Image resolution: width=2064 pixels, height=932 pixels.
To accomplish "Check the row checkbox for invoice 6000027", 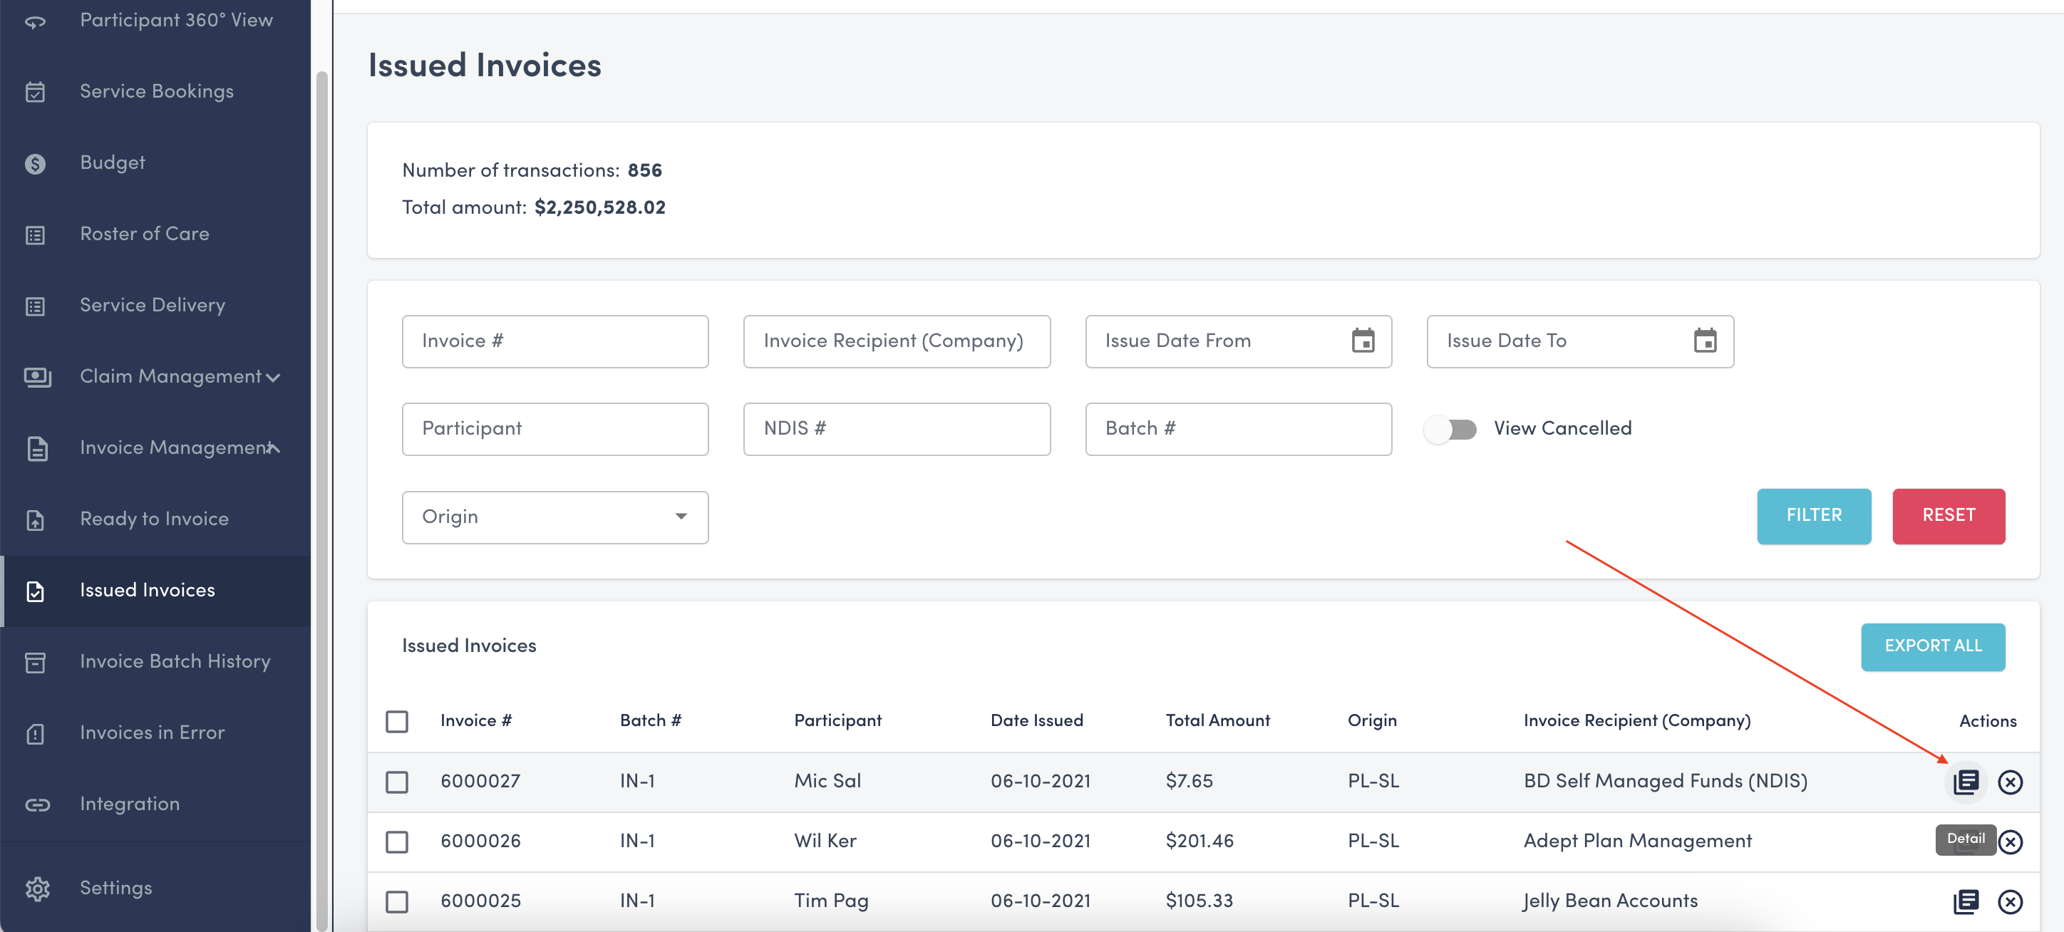I will click(x=397, y=782).
